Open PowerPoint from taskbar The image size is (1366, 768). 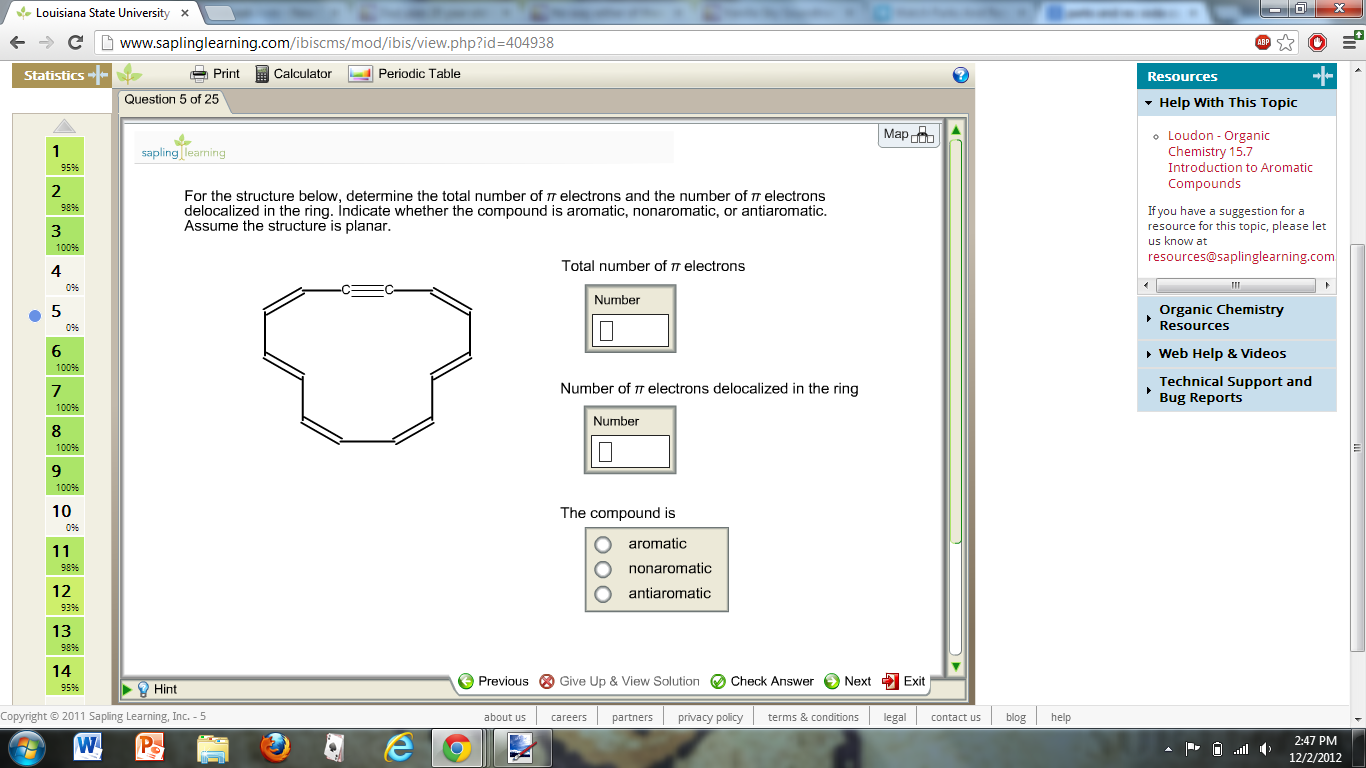tap(150, 748)
